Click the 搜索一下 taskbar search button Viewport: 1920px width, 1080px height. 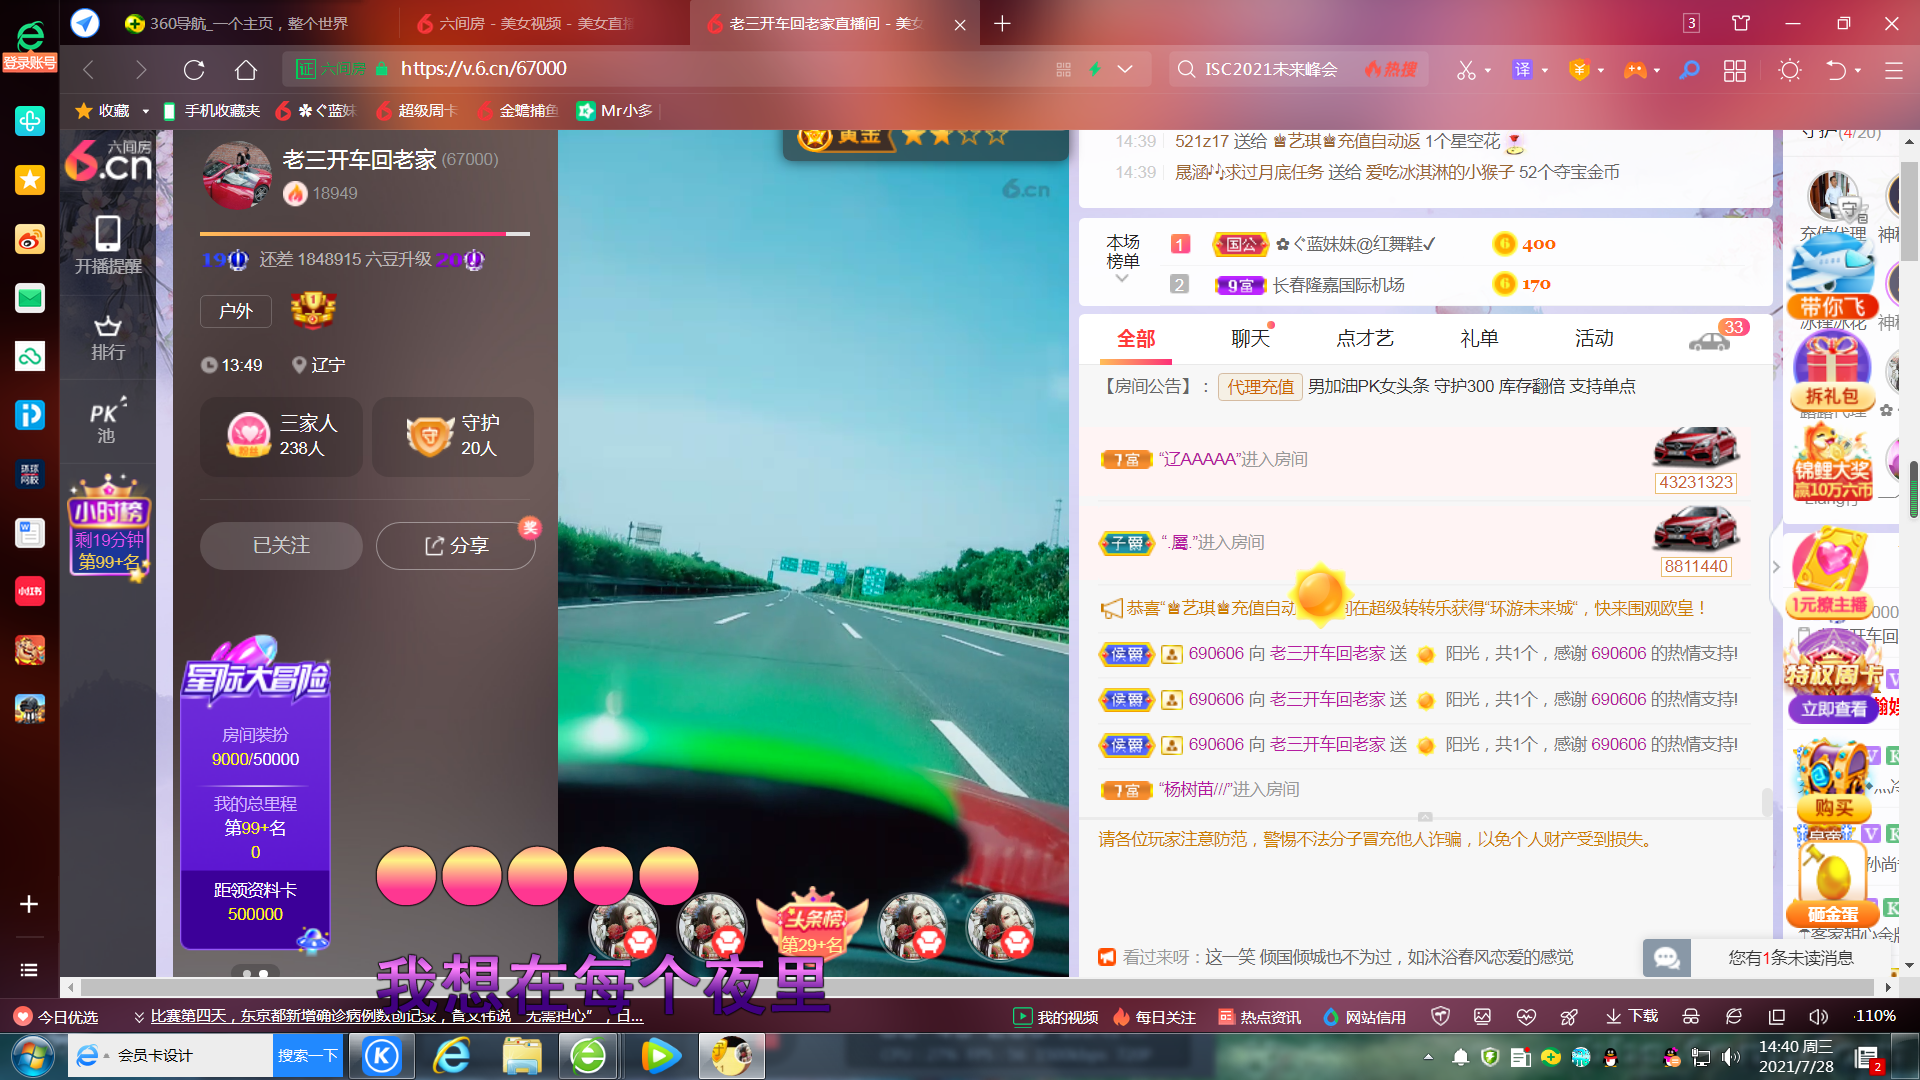coord(307,1056)
